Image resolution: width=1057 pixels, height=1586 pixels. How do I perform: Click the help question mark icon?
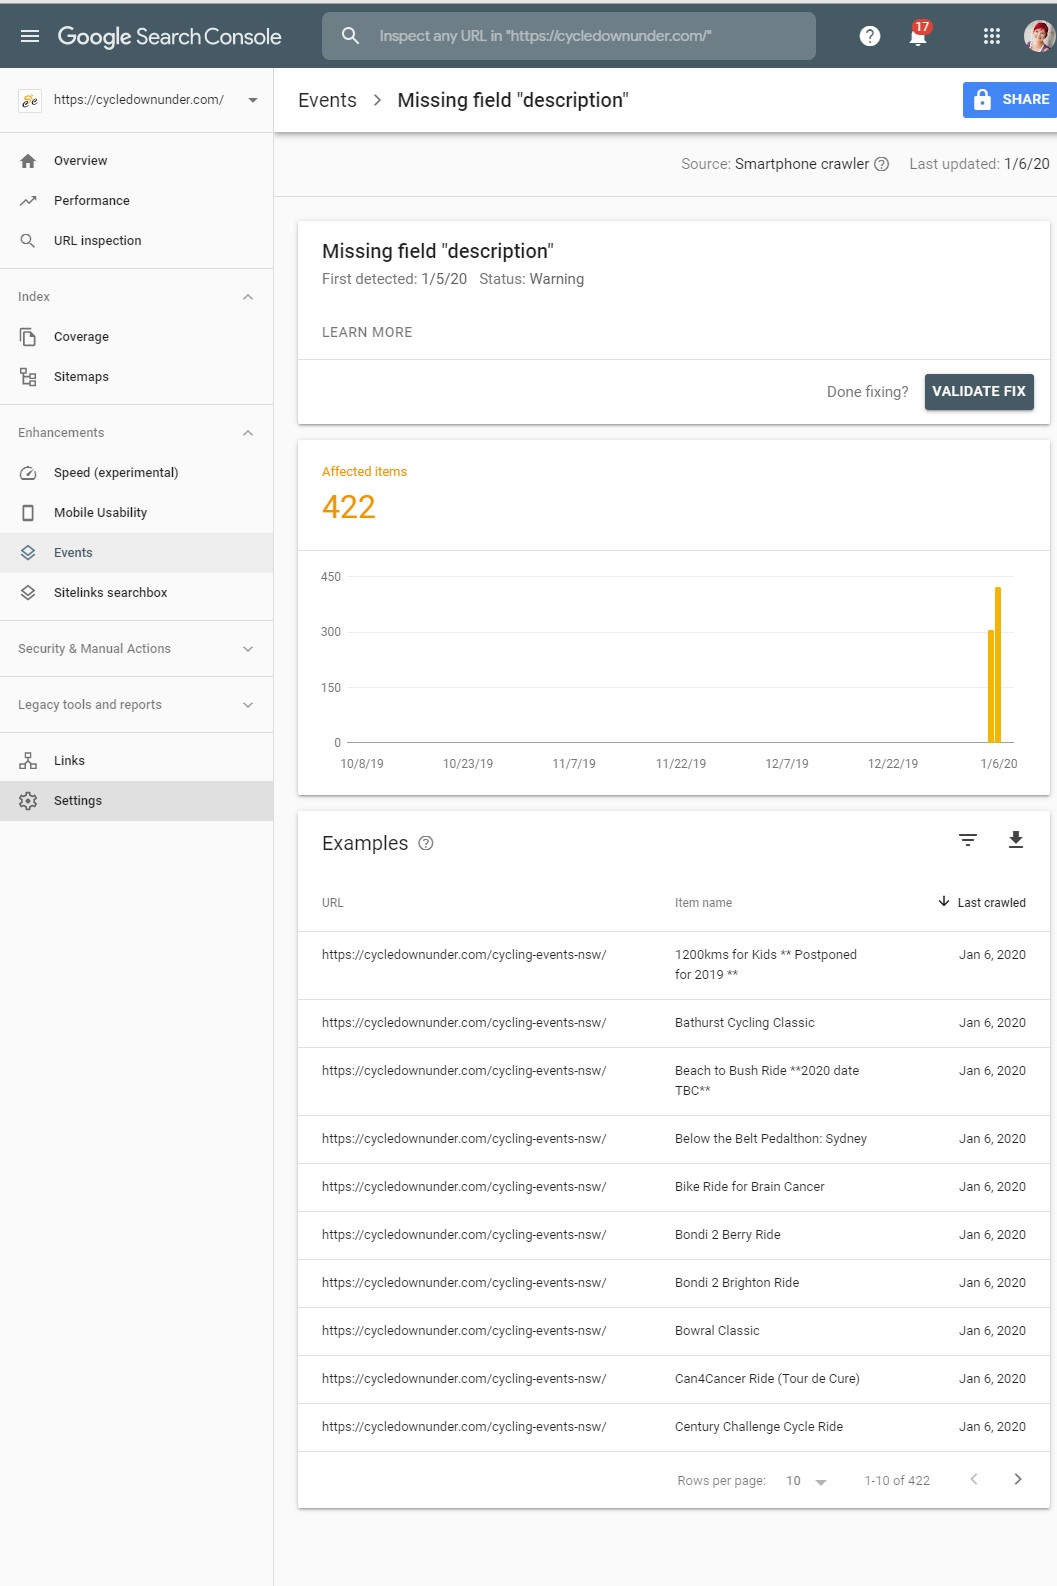pos(870,36)
